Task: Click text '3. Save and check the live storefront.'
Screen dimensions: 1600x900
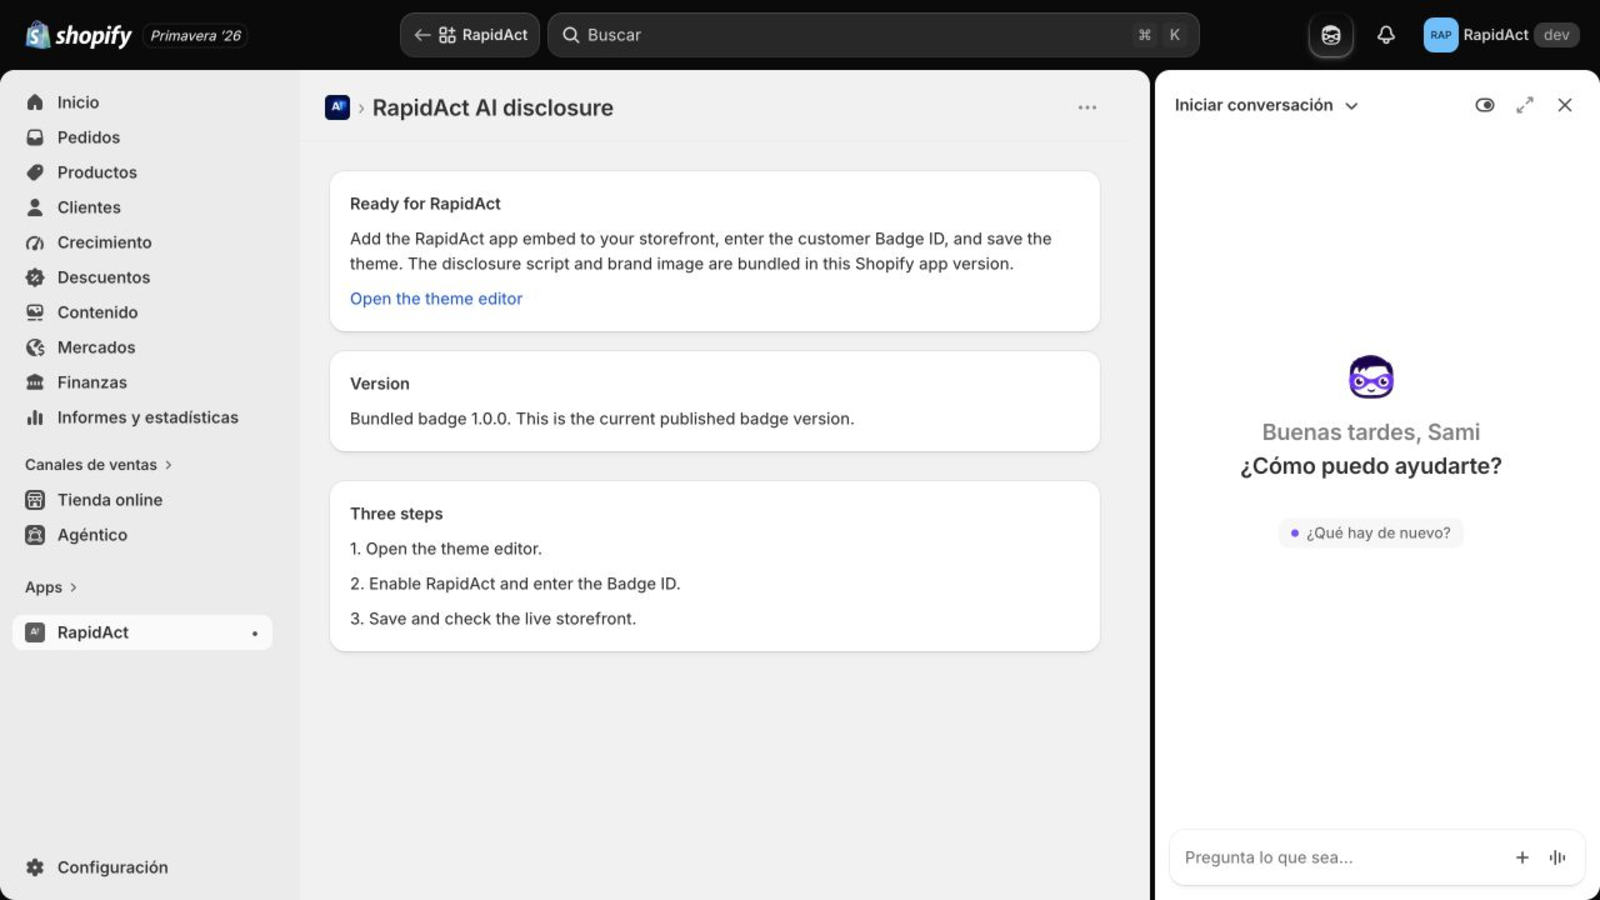Action: click(x=493, y=619)
